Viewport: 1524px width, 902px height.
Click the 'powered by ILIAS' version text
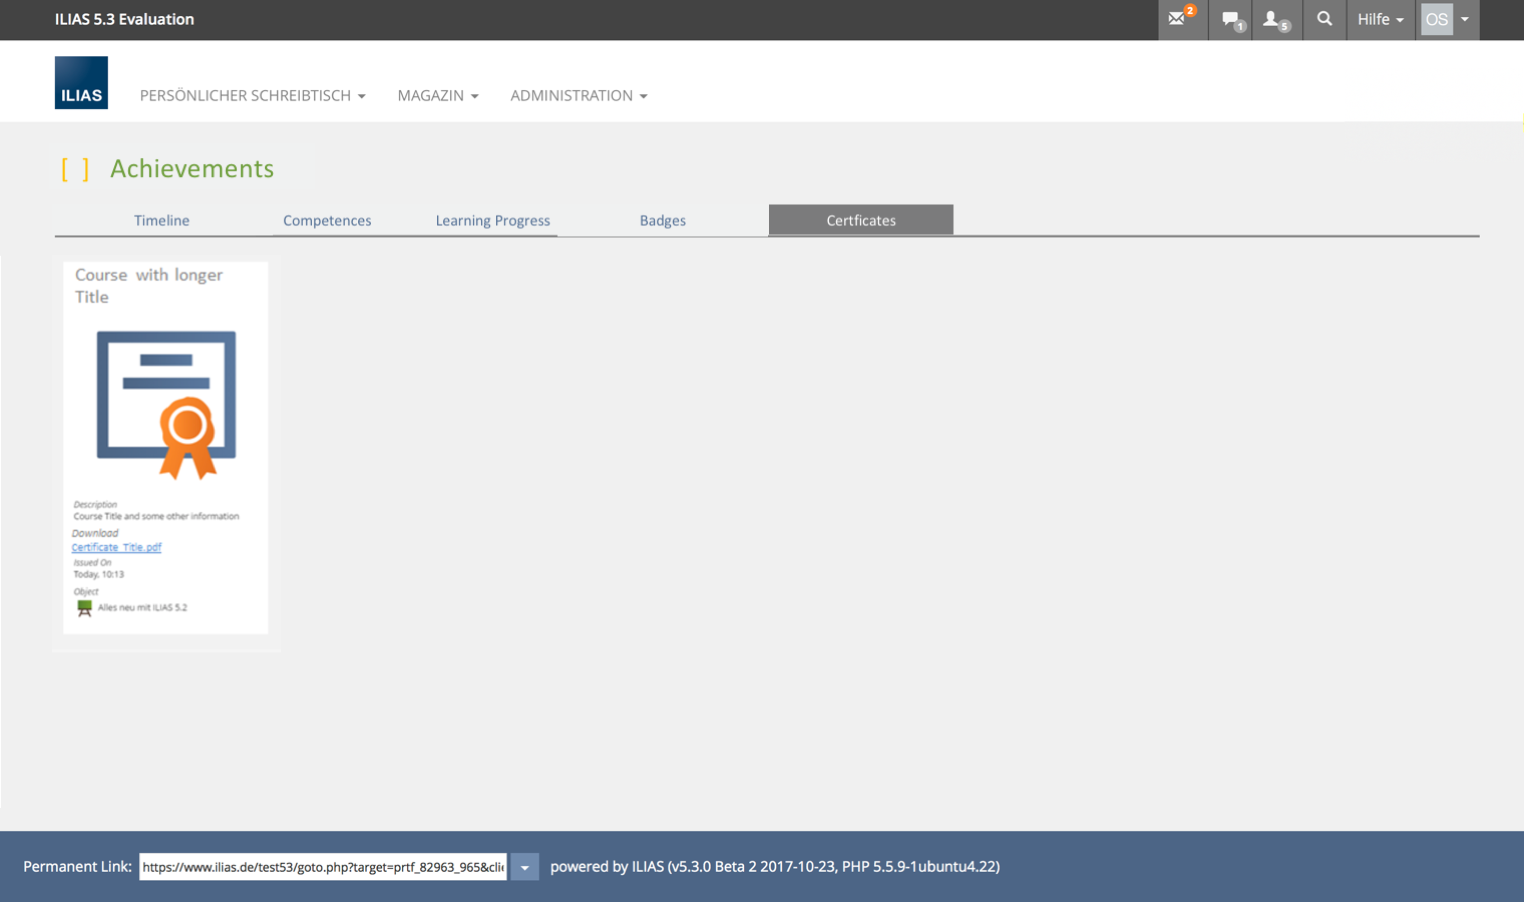coord(775,867)
